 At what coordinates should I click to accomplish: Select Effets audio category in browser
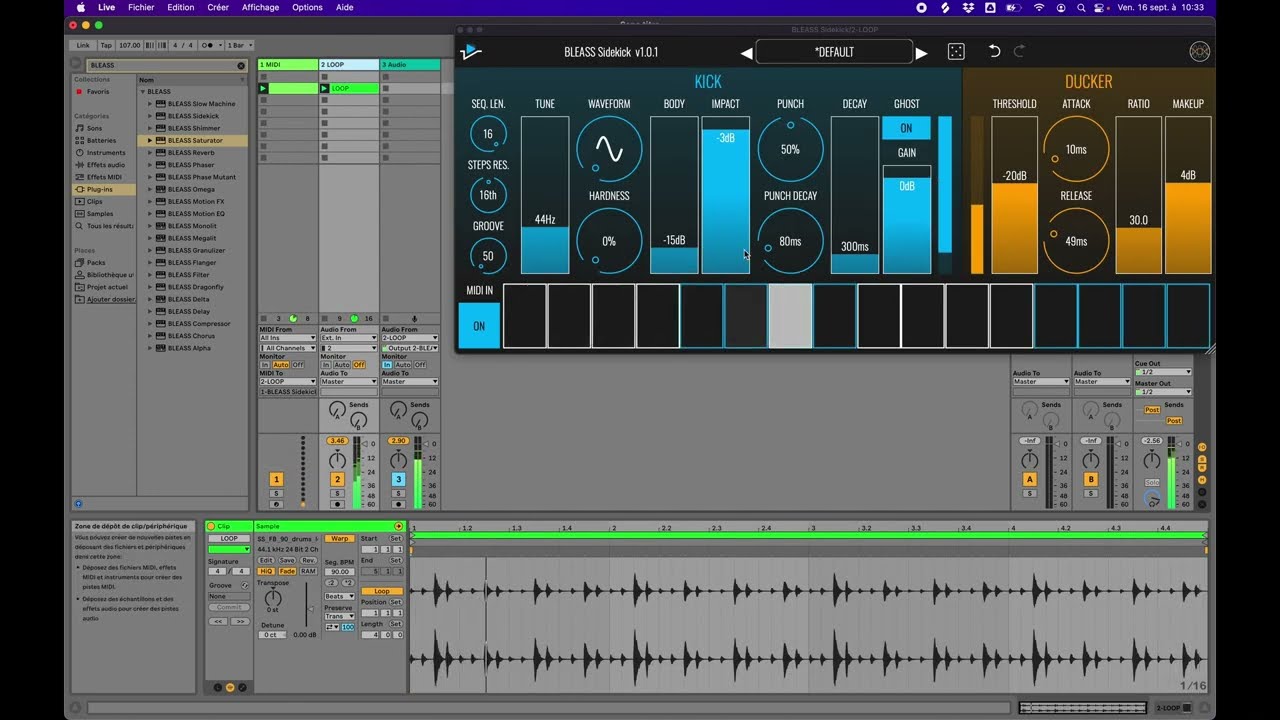coord(105,165)
